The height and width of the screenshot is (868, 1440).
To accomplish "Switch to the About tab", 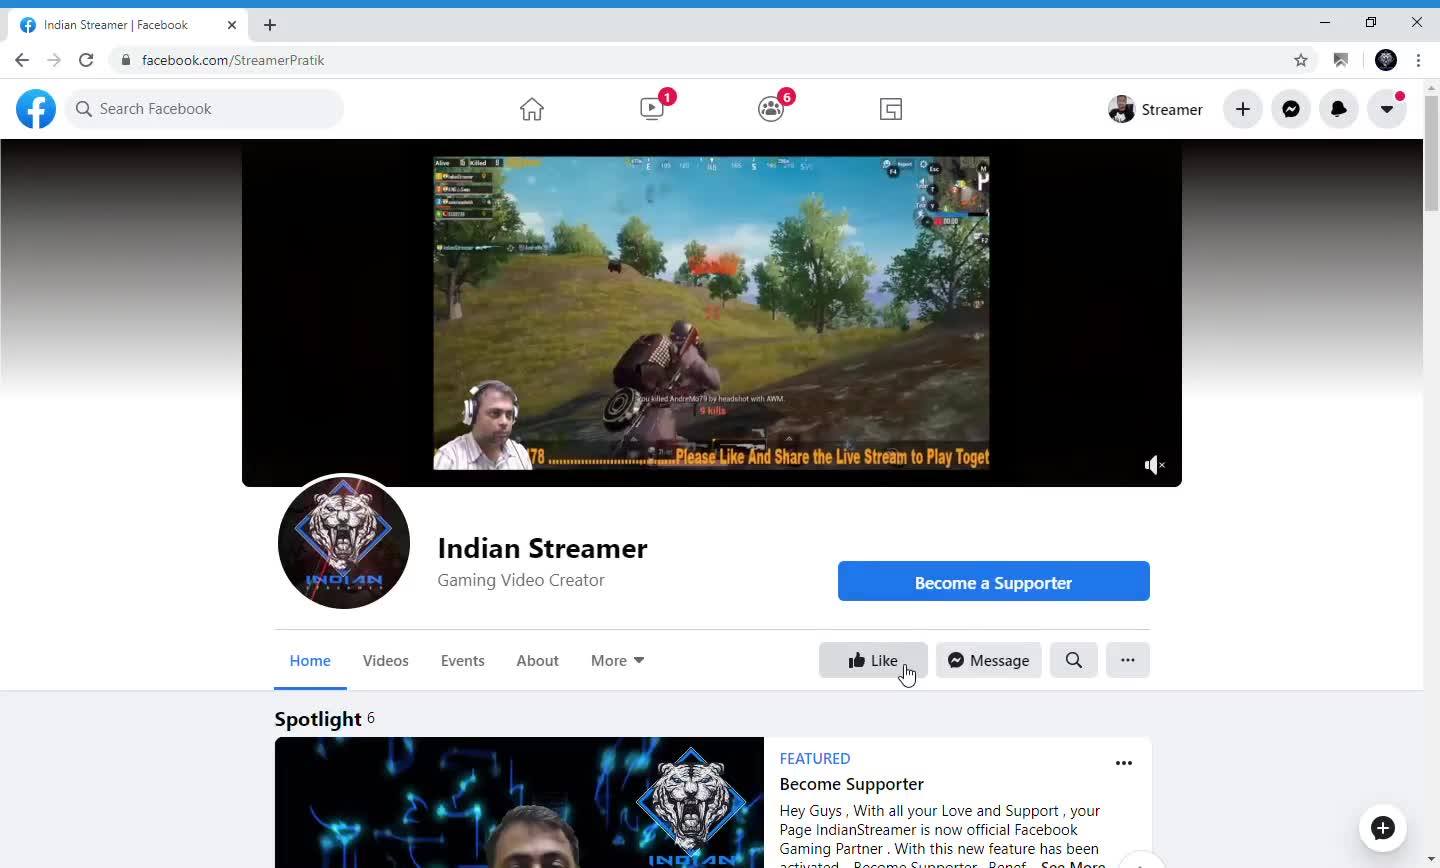I will (538, 660).
